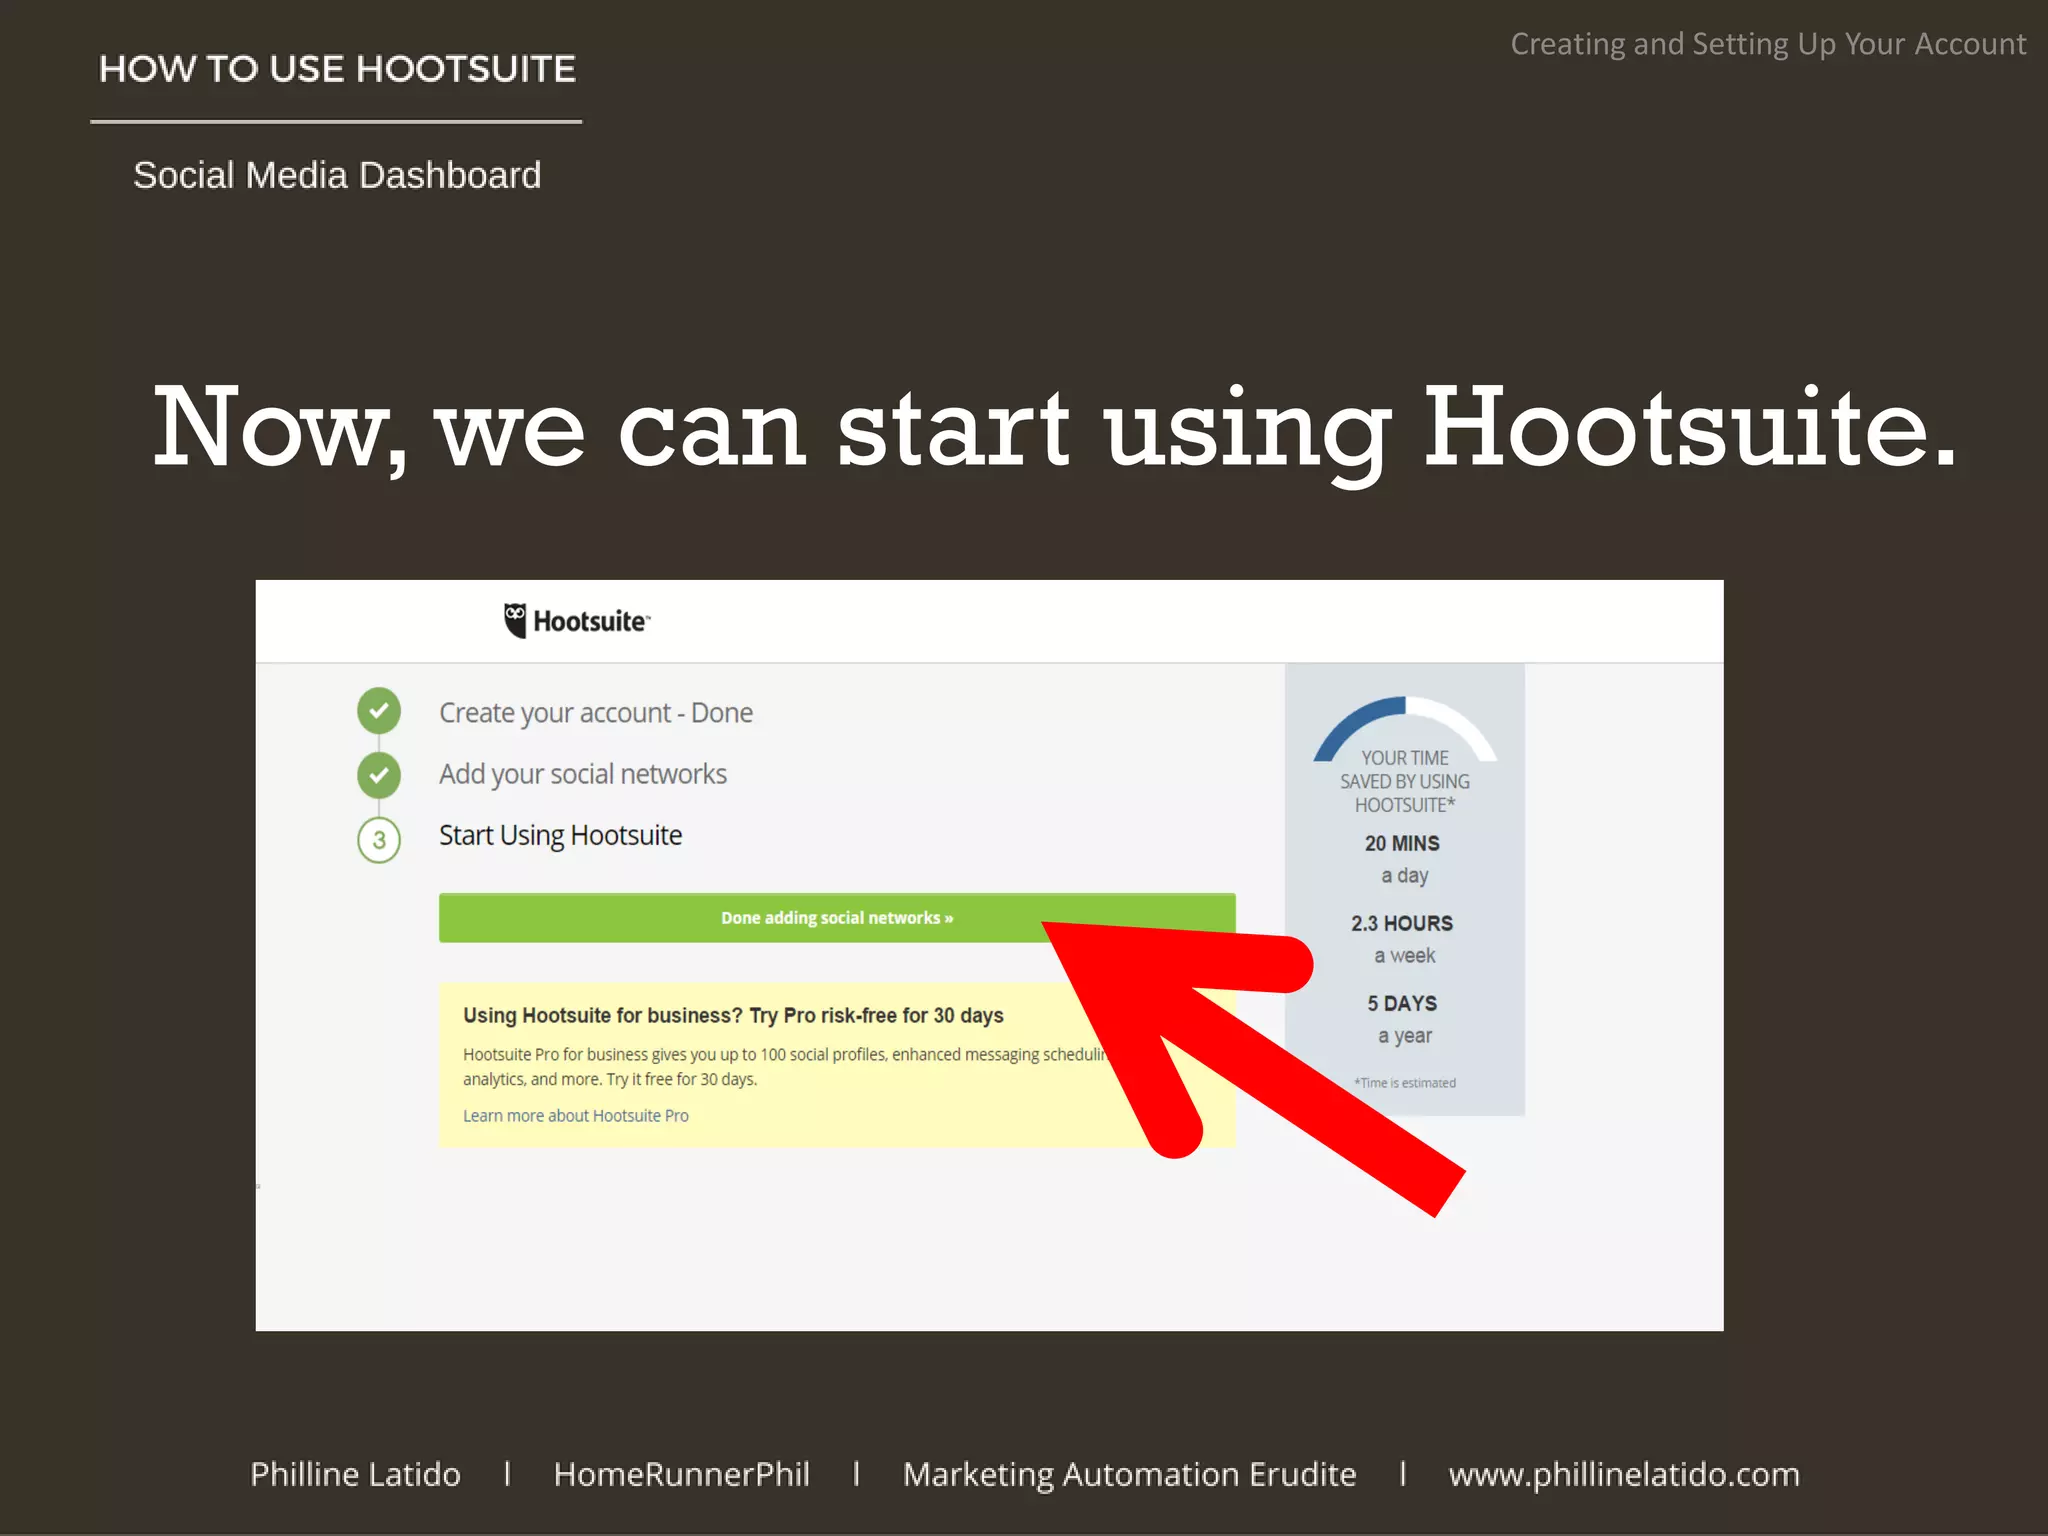Click the Try Pro risk-free heading
2048x1536 pixels.
coord(733,1016)
